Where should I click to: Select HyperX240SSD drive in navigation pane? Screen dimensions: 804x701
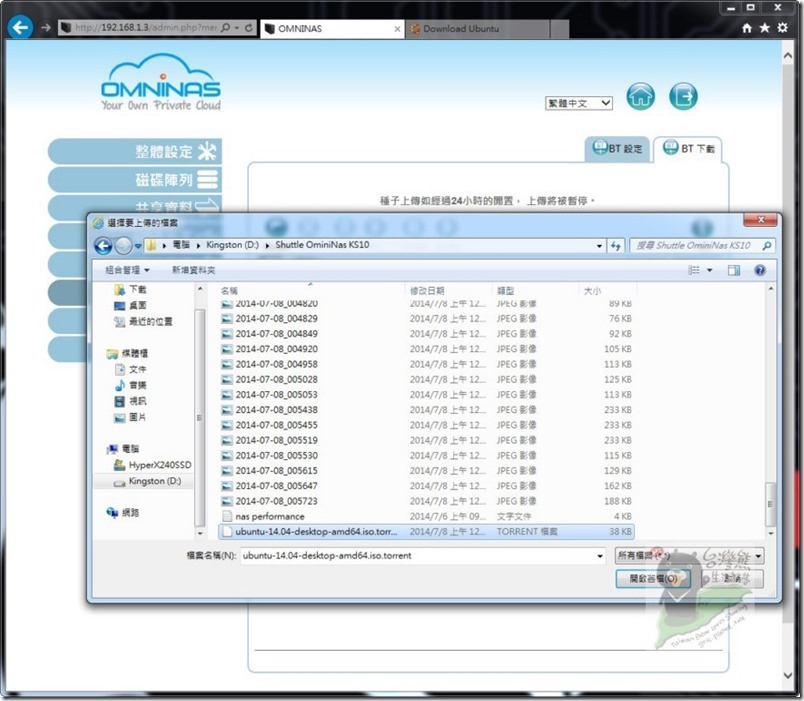[x=152, y=465]
